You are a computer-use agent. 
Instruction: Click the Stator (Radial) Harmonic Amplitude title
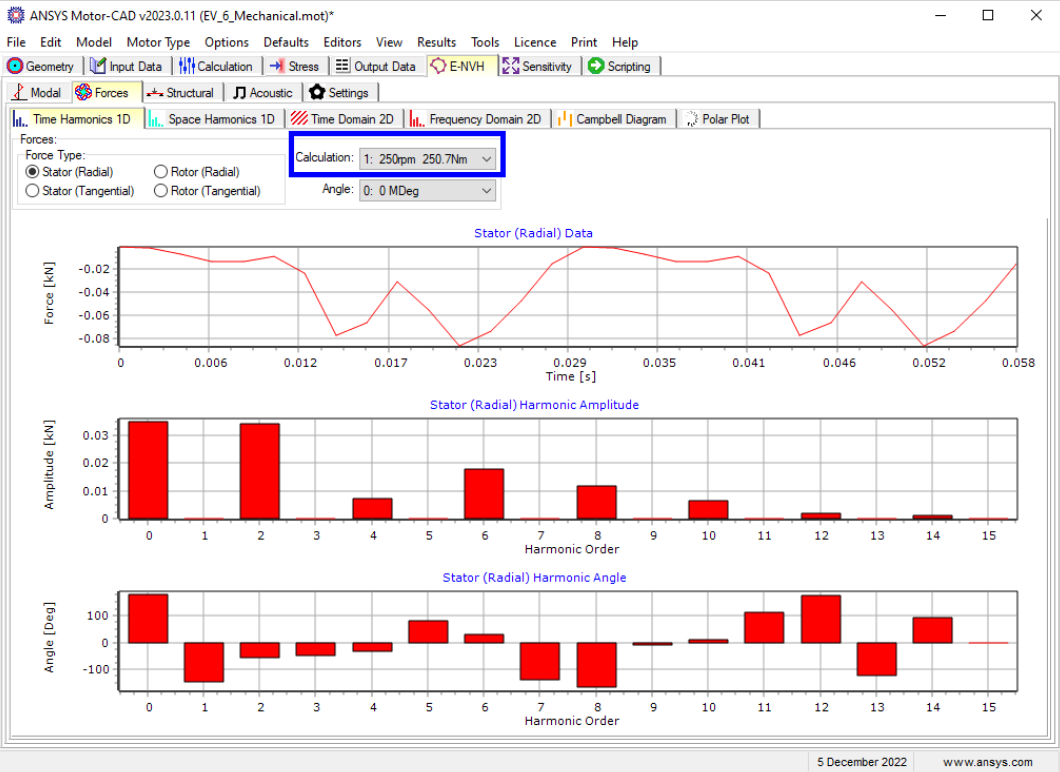[x=534, y=405]
